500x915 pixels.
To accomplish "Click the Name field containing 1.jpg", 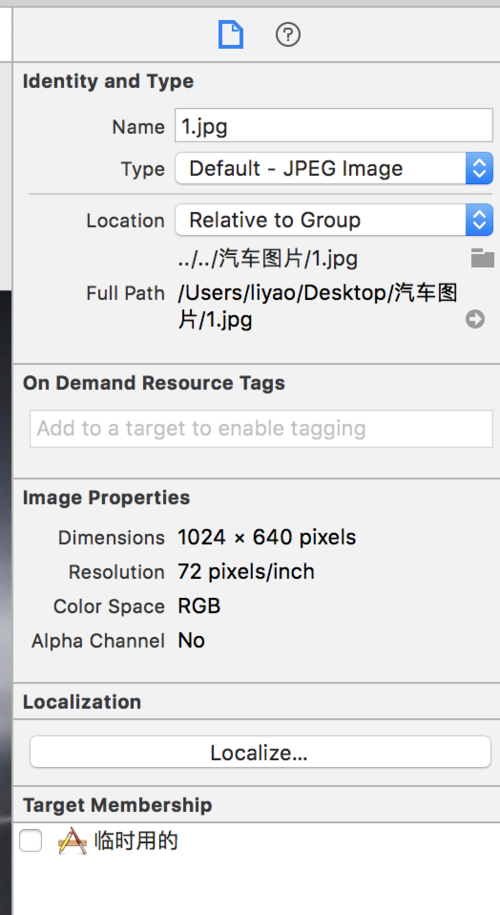I will point(334,126).
